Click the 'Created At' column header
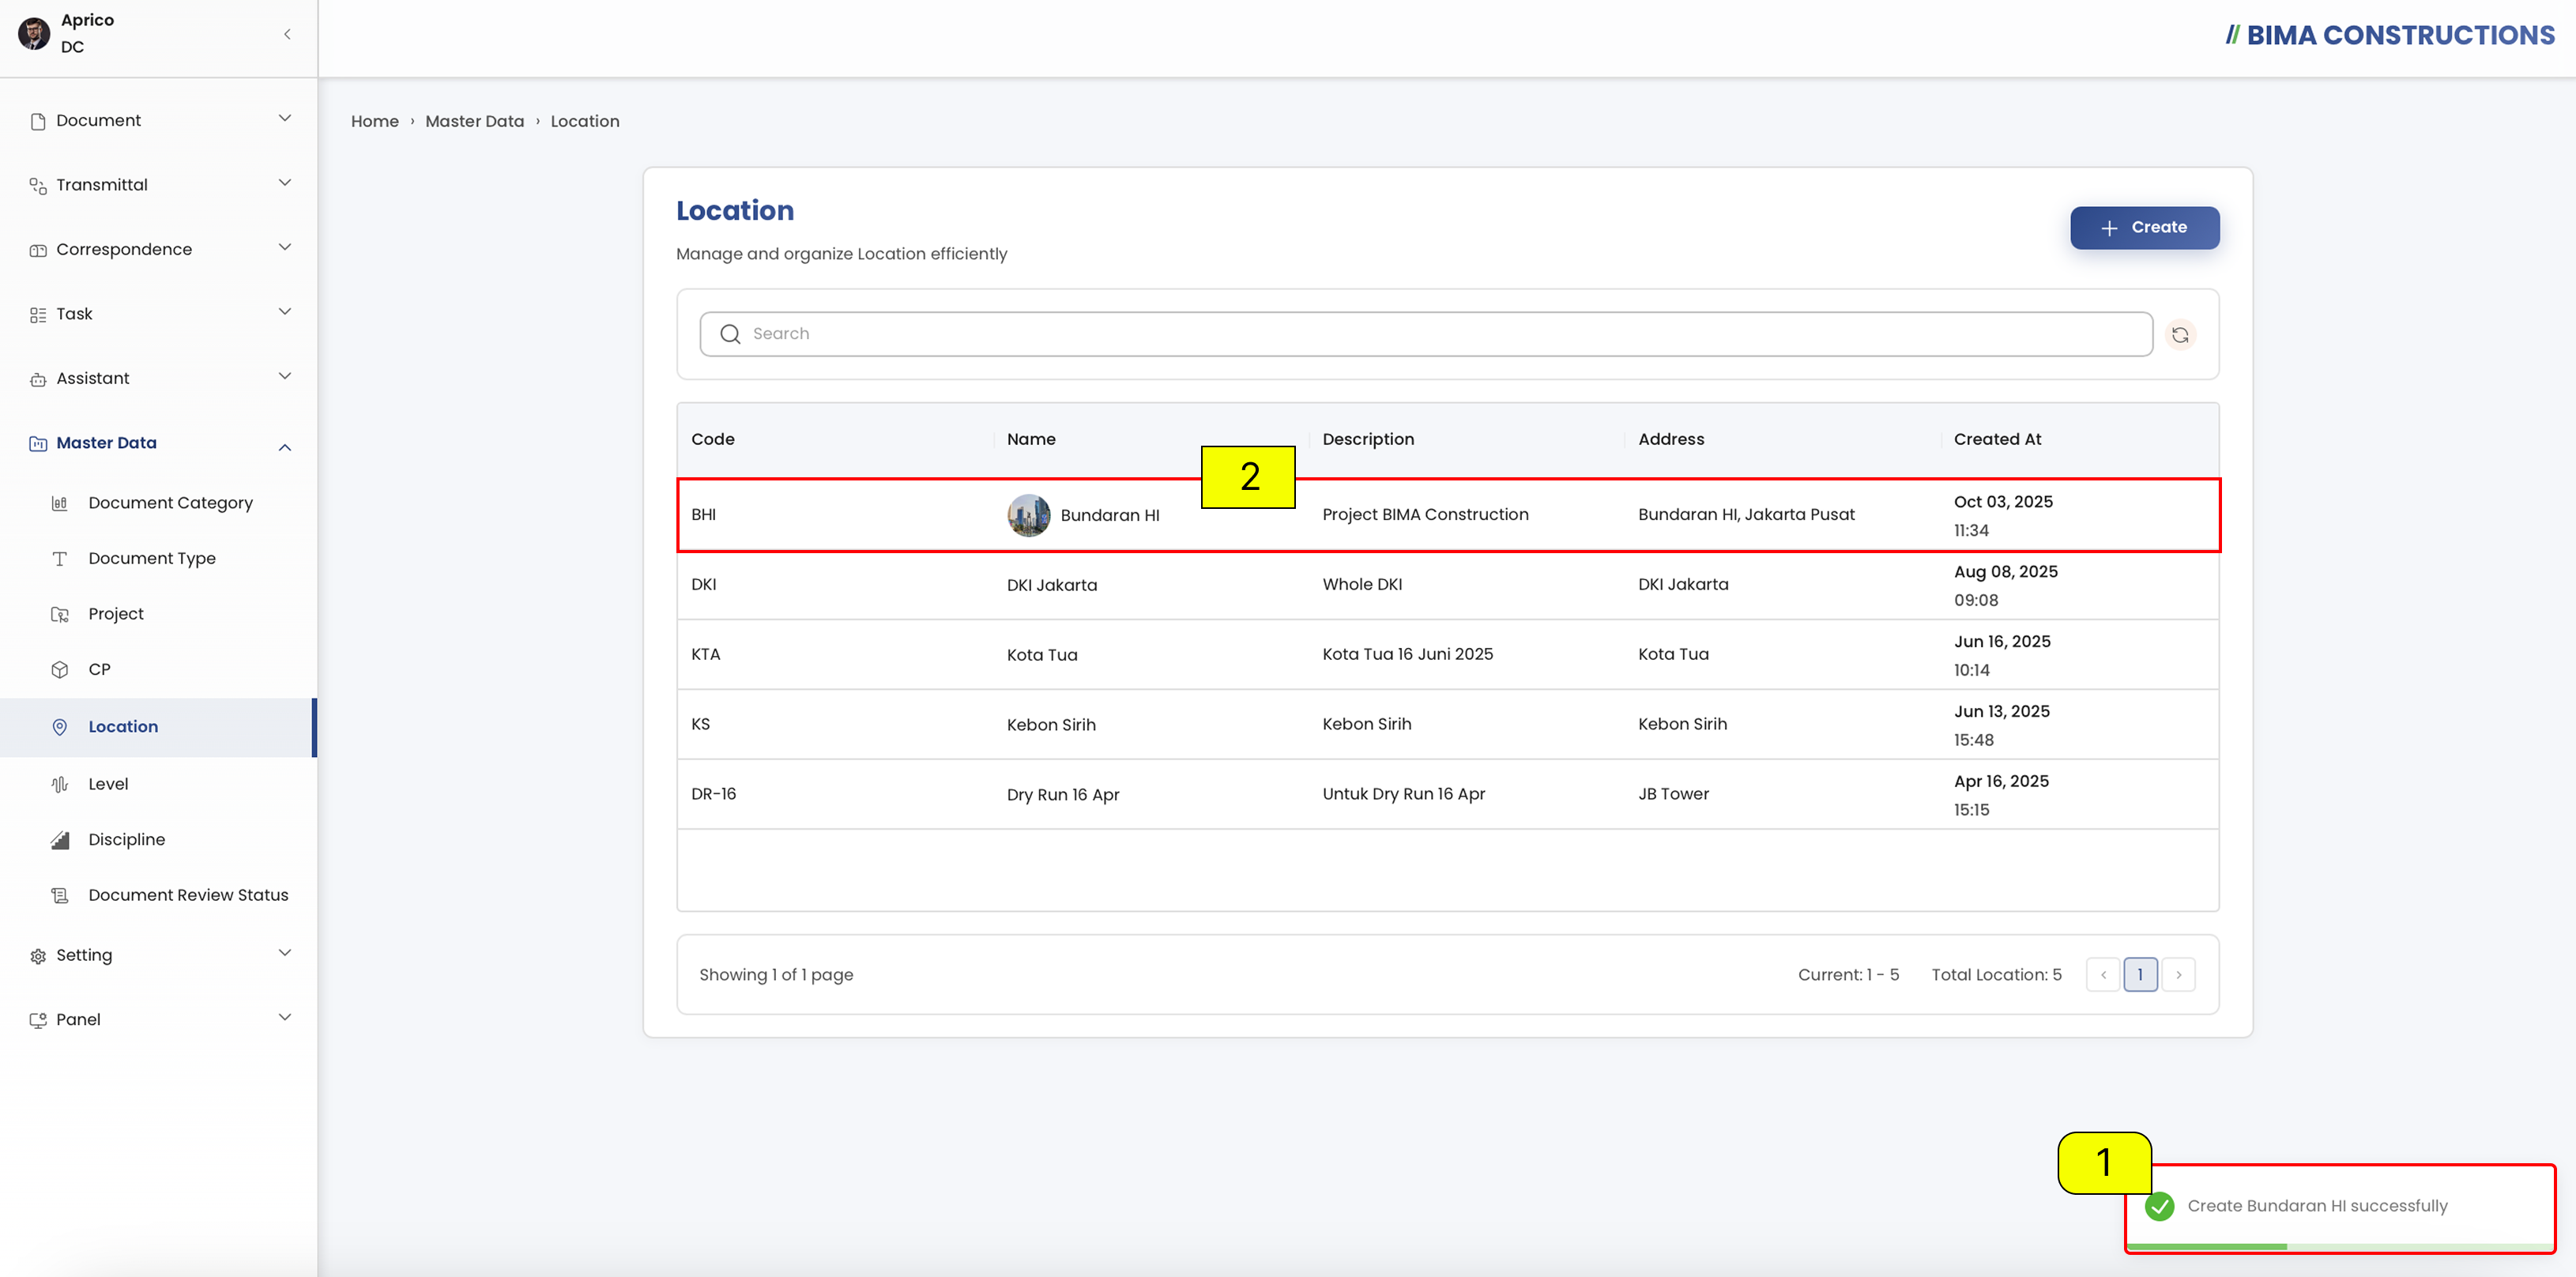This screenshot has width=2576, height=1277. [1997, 439]
